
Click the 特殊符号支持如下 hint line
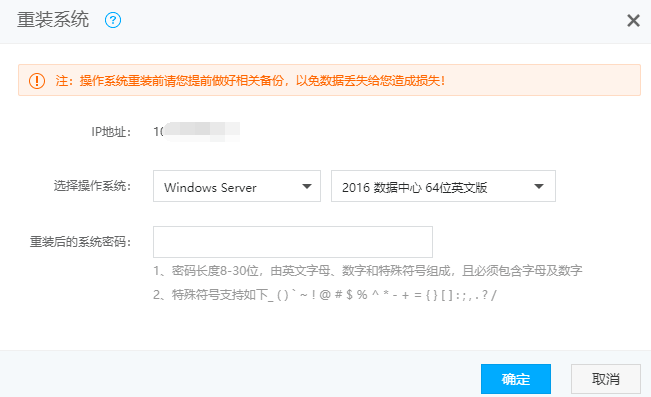point(325,295)
